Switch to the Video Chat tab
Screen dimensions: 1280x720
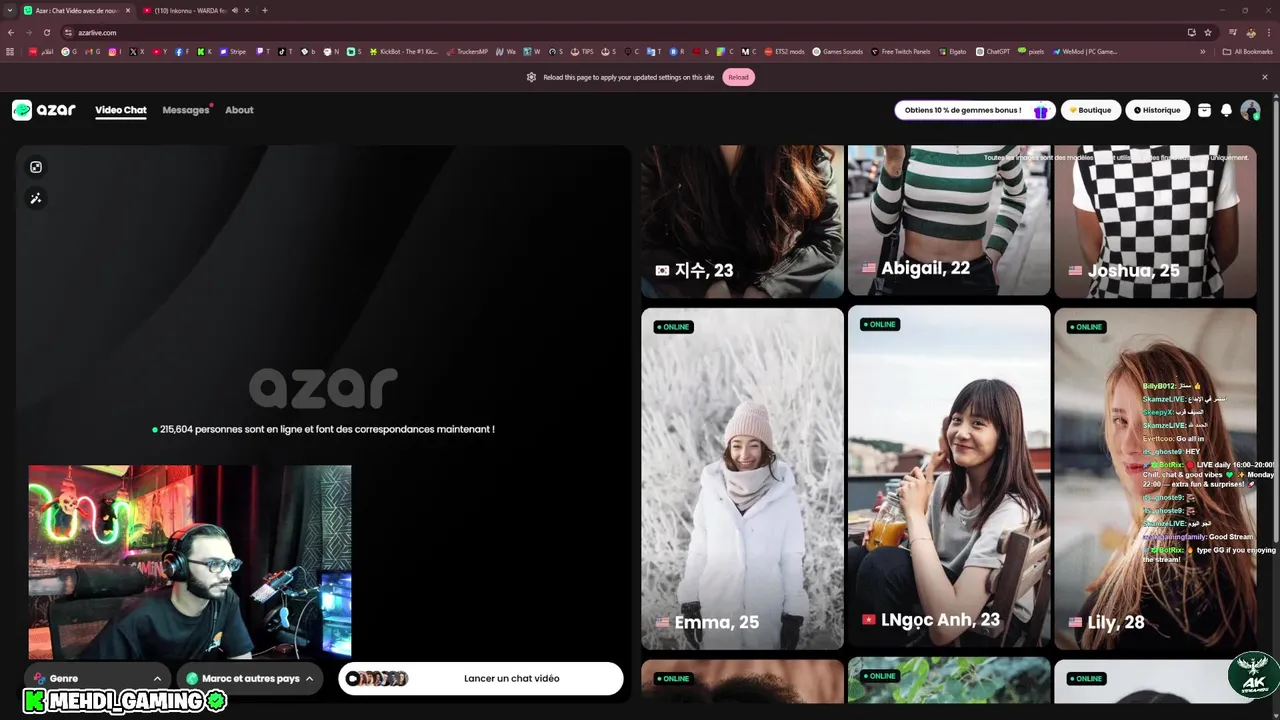tap(121, 110)
